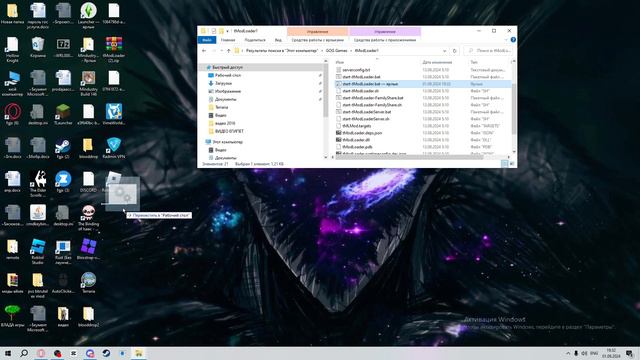The height and width of the screenshot is (360, 640).
Task: Open the Главная ribbon tab
Action: [x=228, y=40]
